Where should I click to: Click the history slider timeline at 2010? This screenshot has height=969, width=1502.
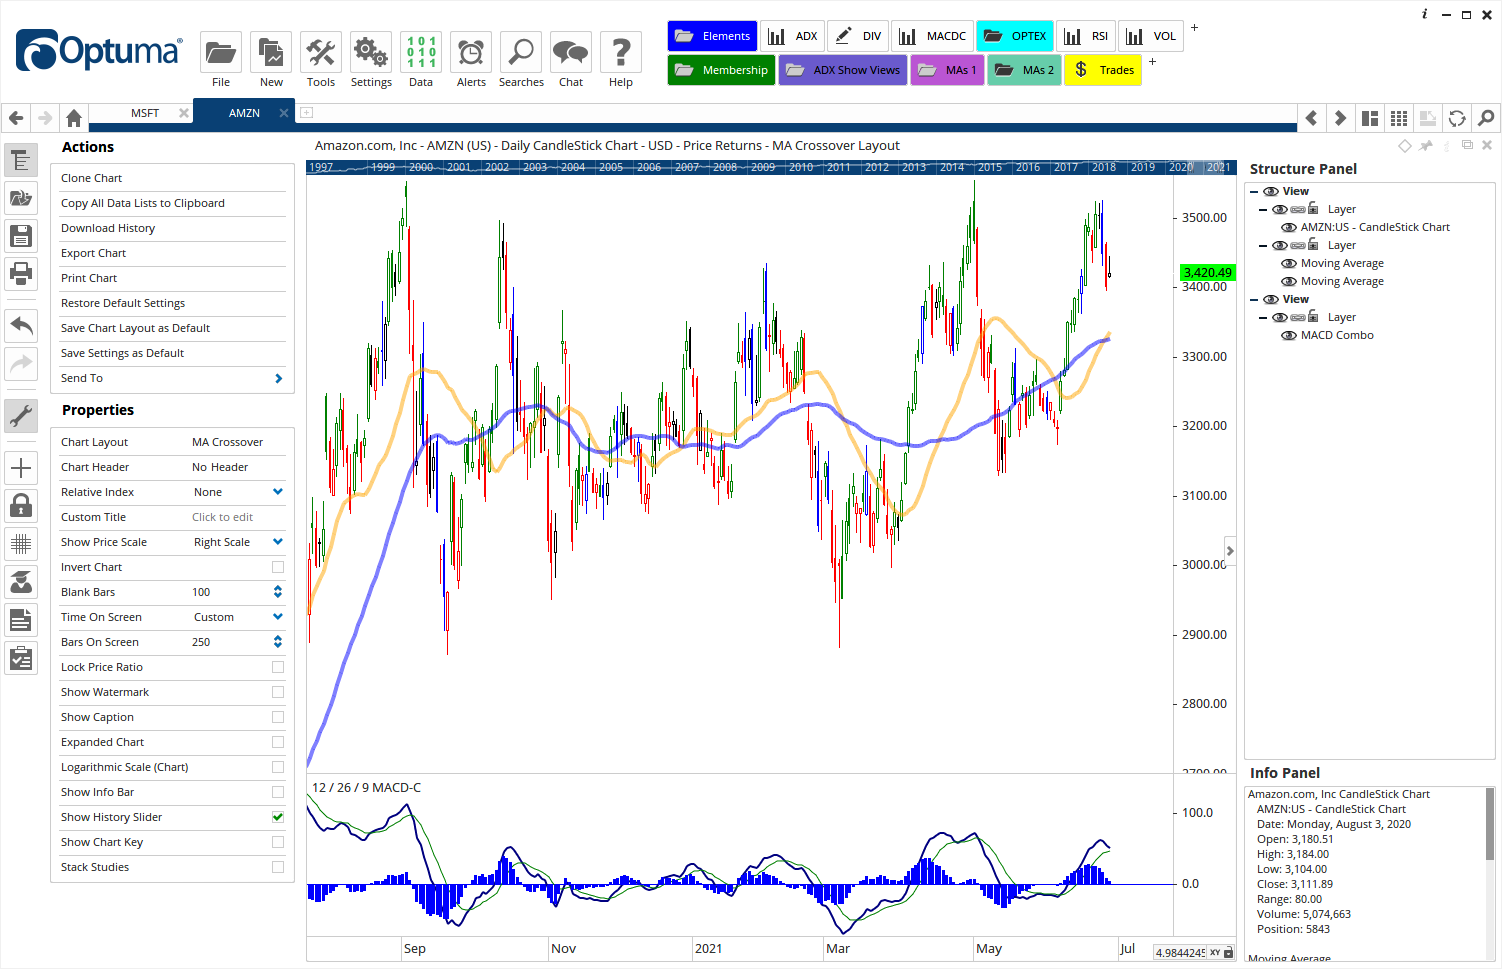801,167
